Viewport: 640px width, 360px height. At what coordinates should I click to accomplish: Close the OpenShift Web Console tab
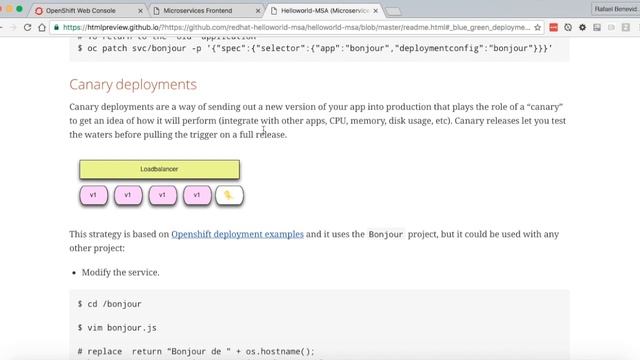140,11
